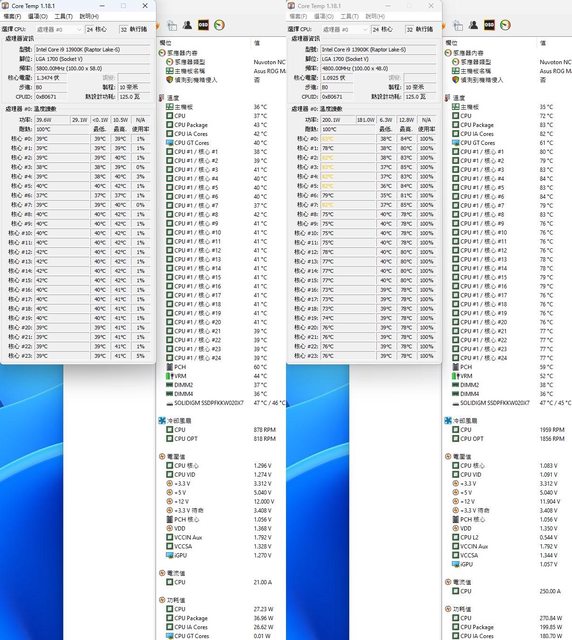Open the 處理器 #0 dropdown in the 5800MHz window
572x640 pixels.
click(x=59, y=29)
